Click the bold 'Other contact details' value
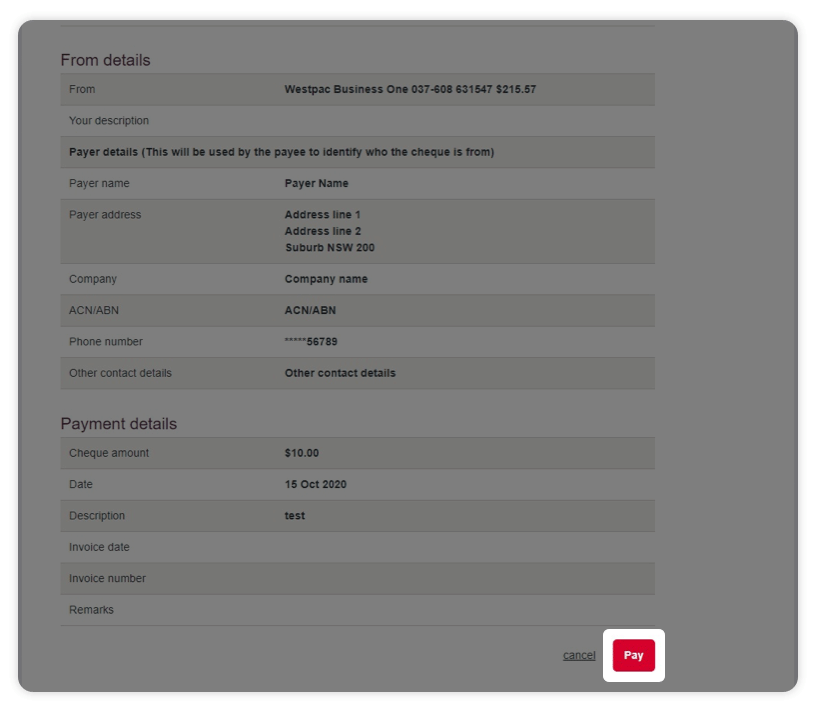 [340, 373]
